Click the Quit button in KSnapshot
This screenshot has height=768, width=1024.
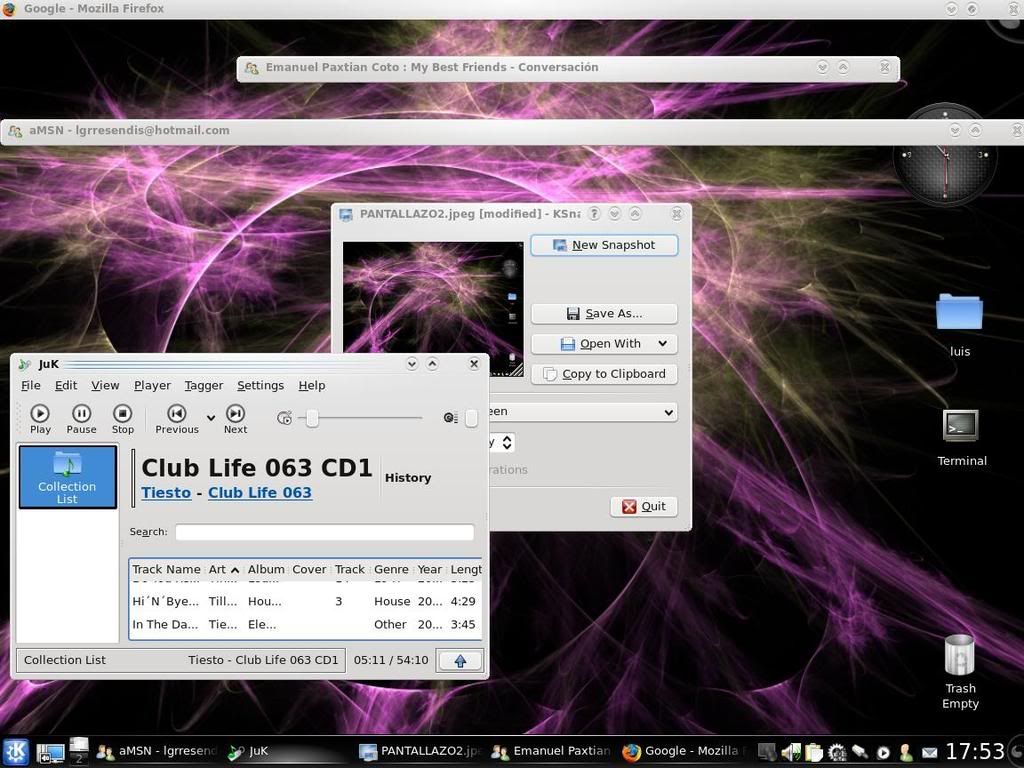pyautogui.click(x=644, y=507)
